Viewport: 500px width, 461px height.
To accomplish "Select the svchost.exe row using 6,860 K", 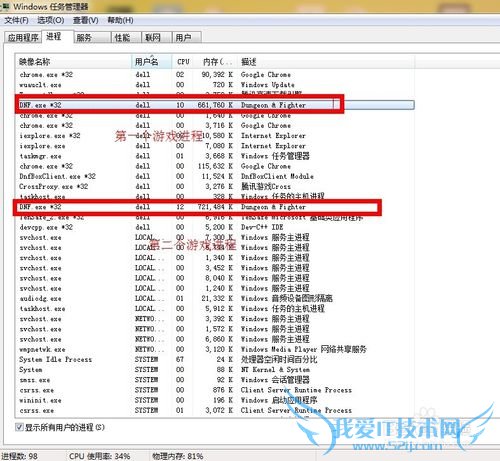I will point(215,339).
